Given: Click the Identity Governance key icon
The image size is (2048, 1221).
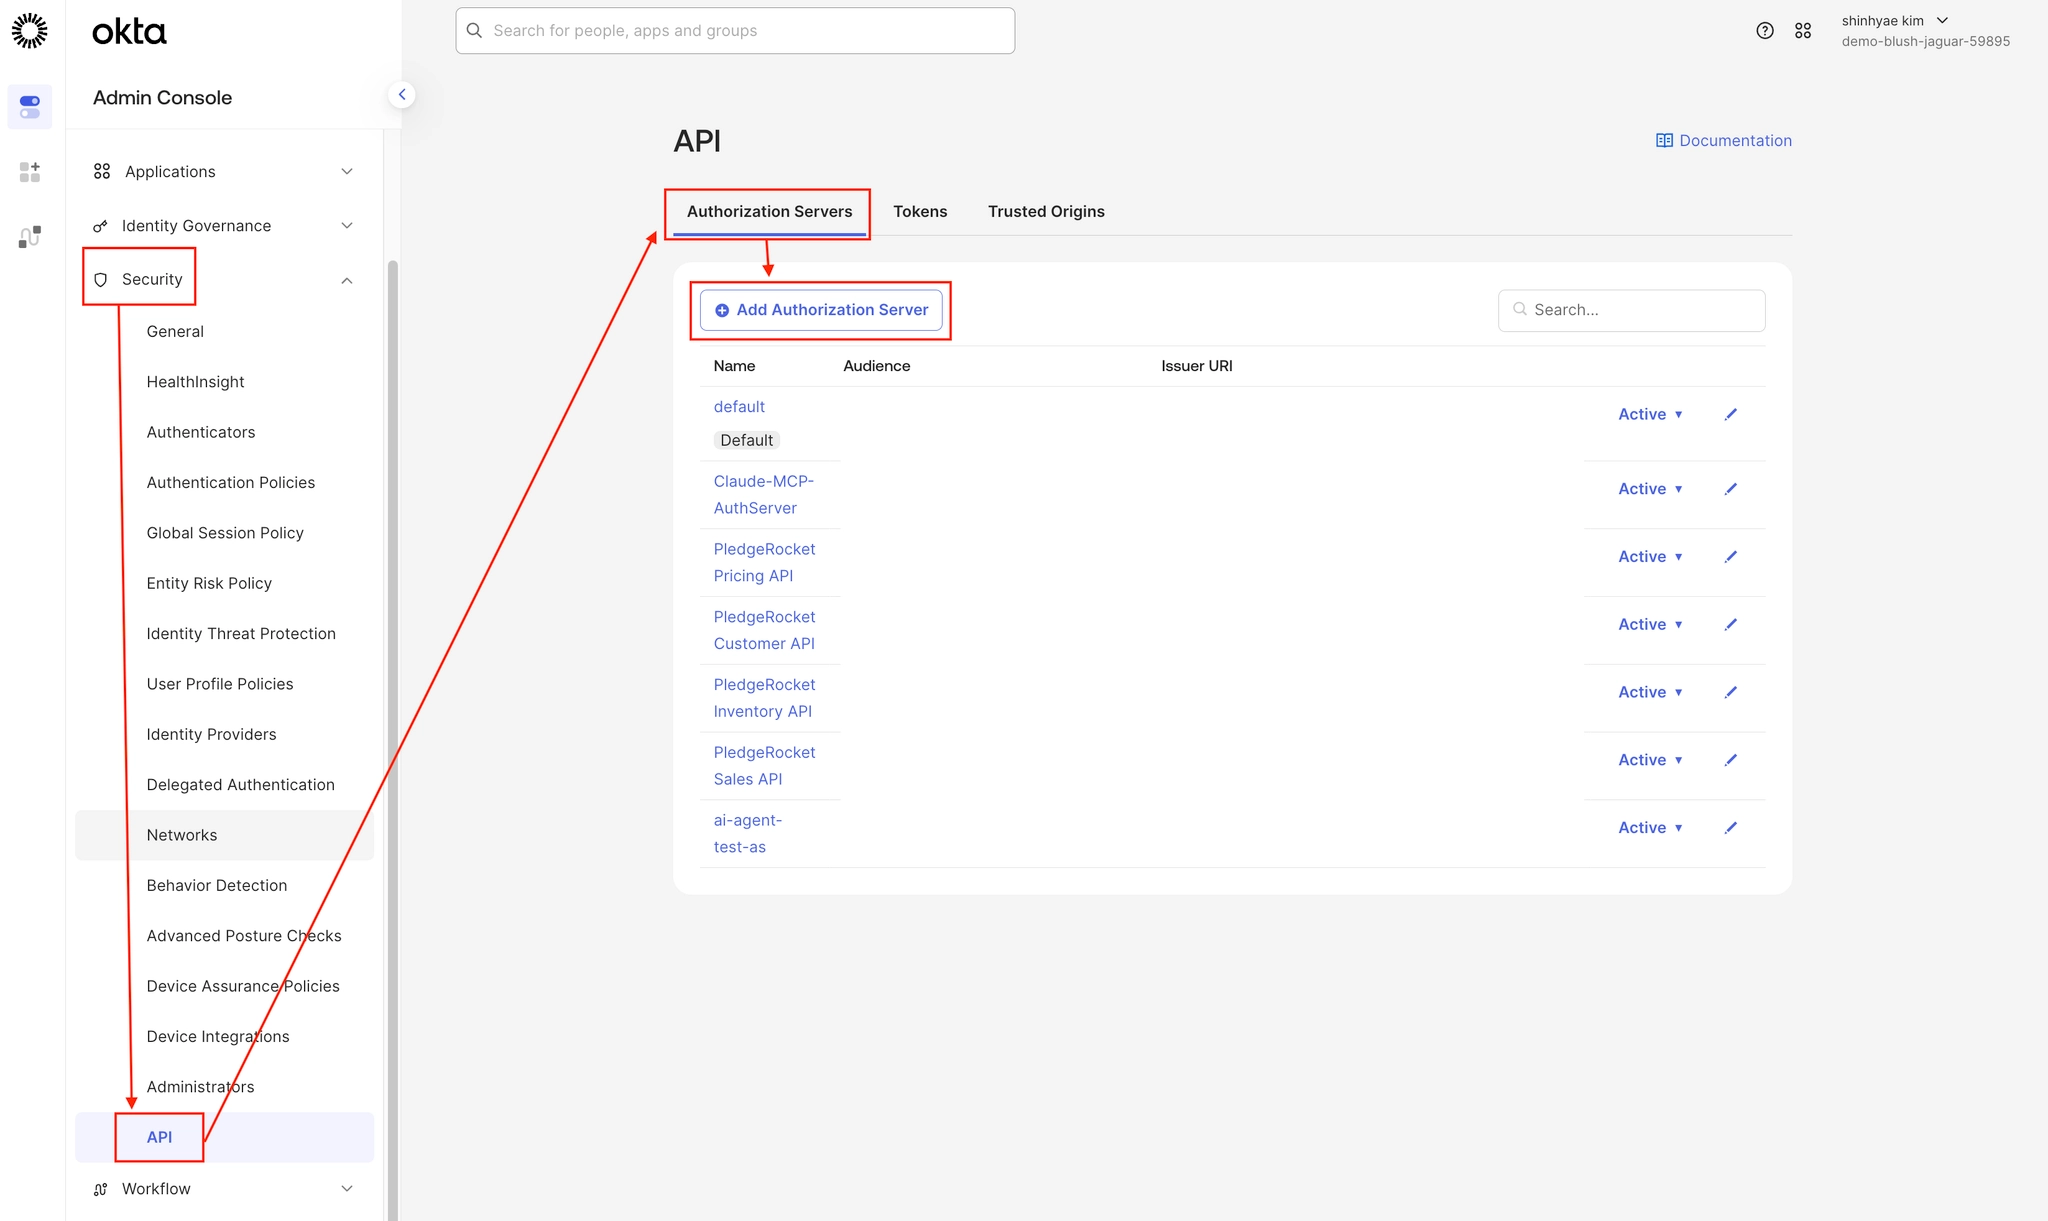Looking at the screenshot, I should click(100, 226).
